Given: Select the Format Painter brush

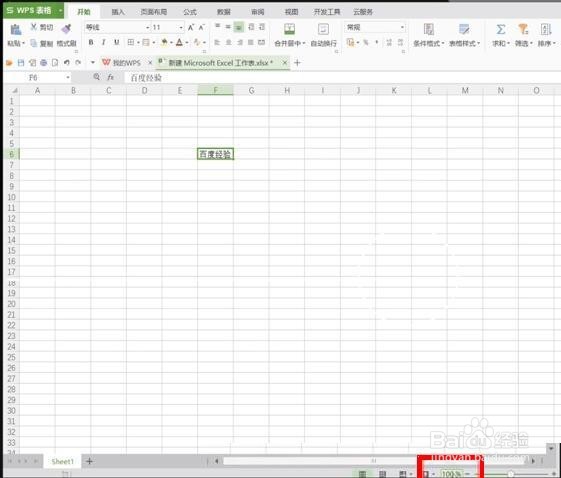Looking at the screenshot, I should [66, 29].
